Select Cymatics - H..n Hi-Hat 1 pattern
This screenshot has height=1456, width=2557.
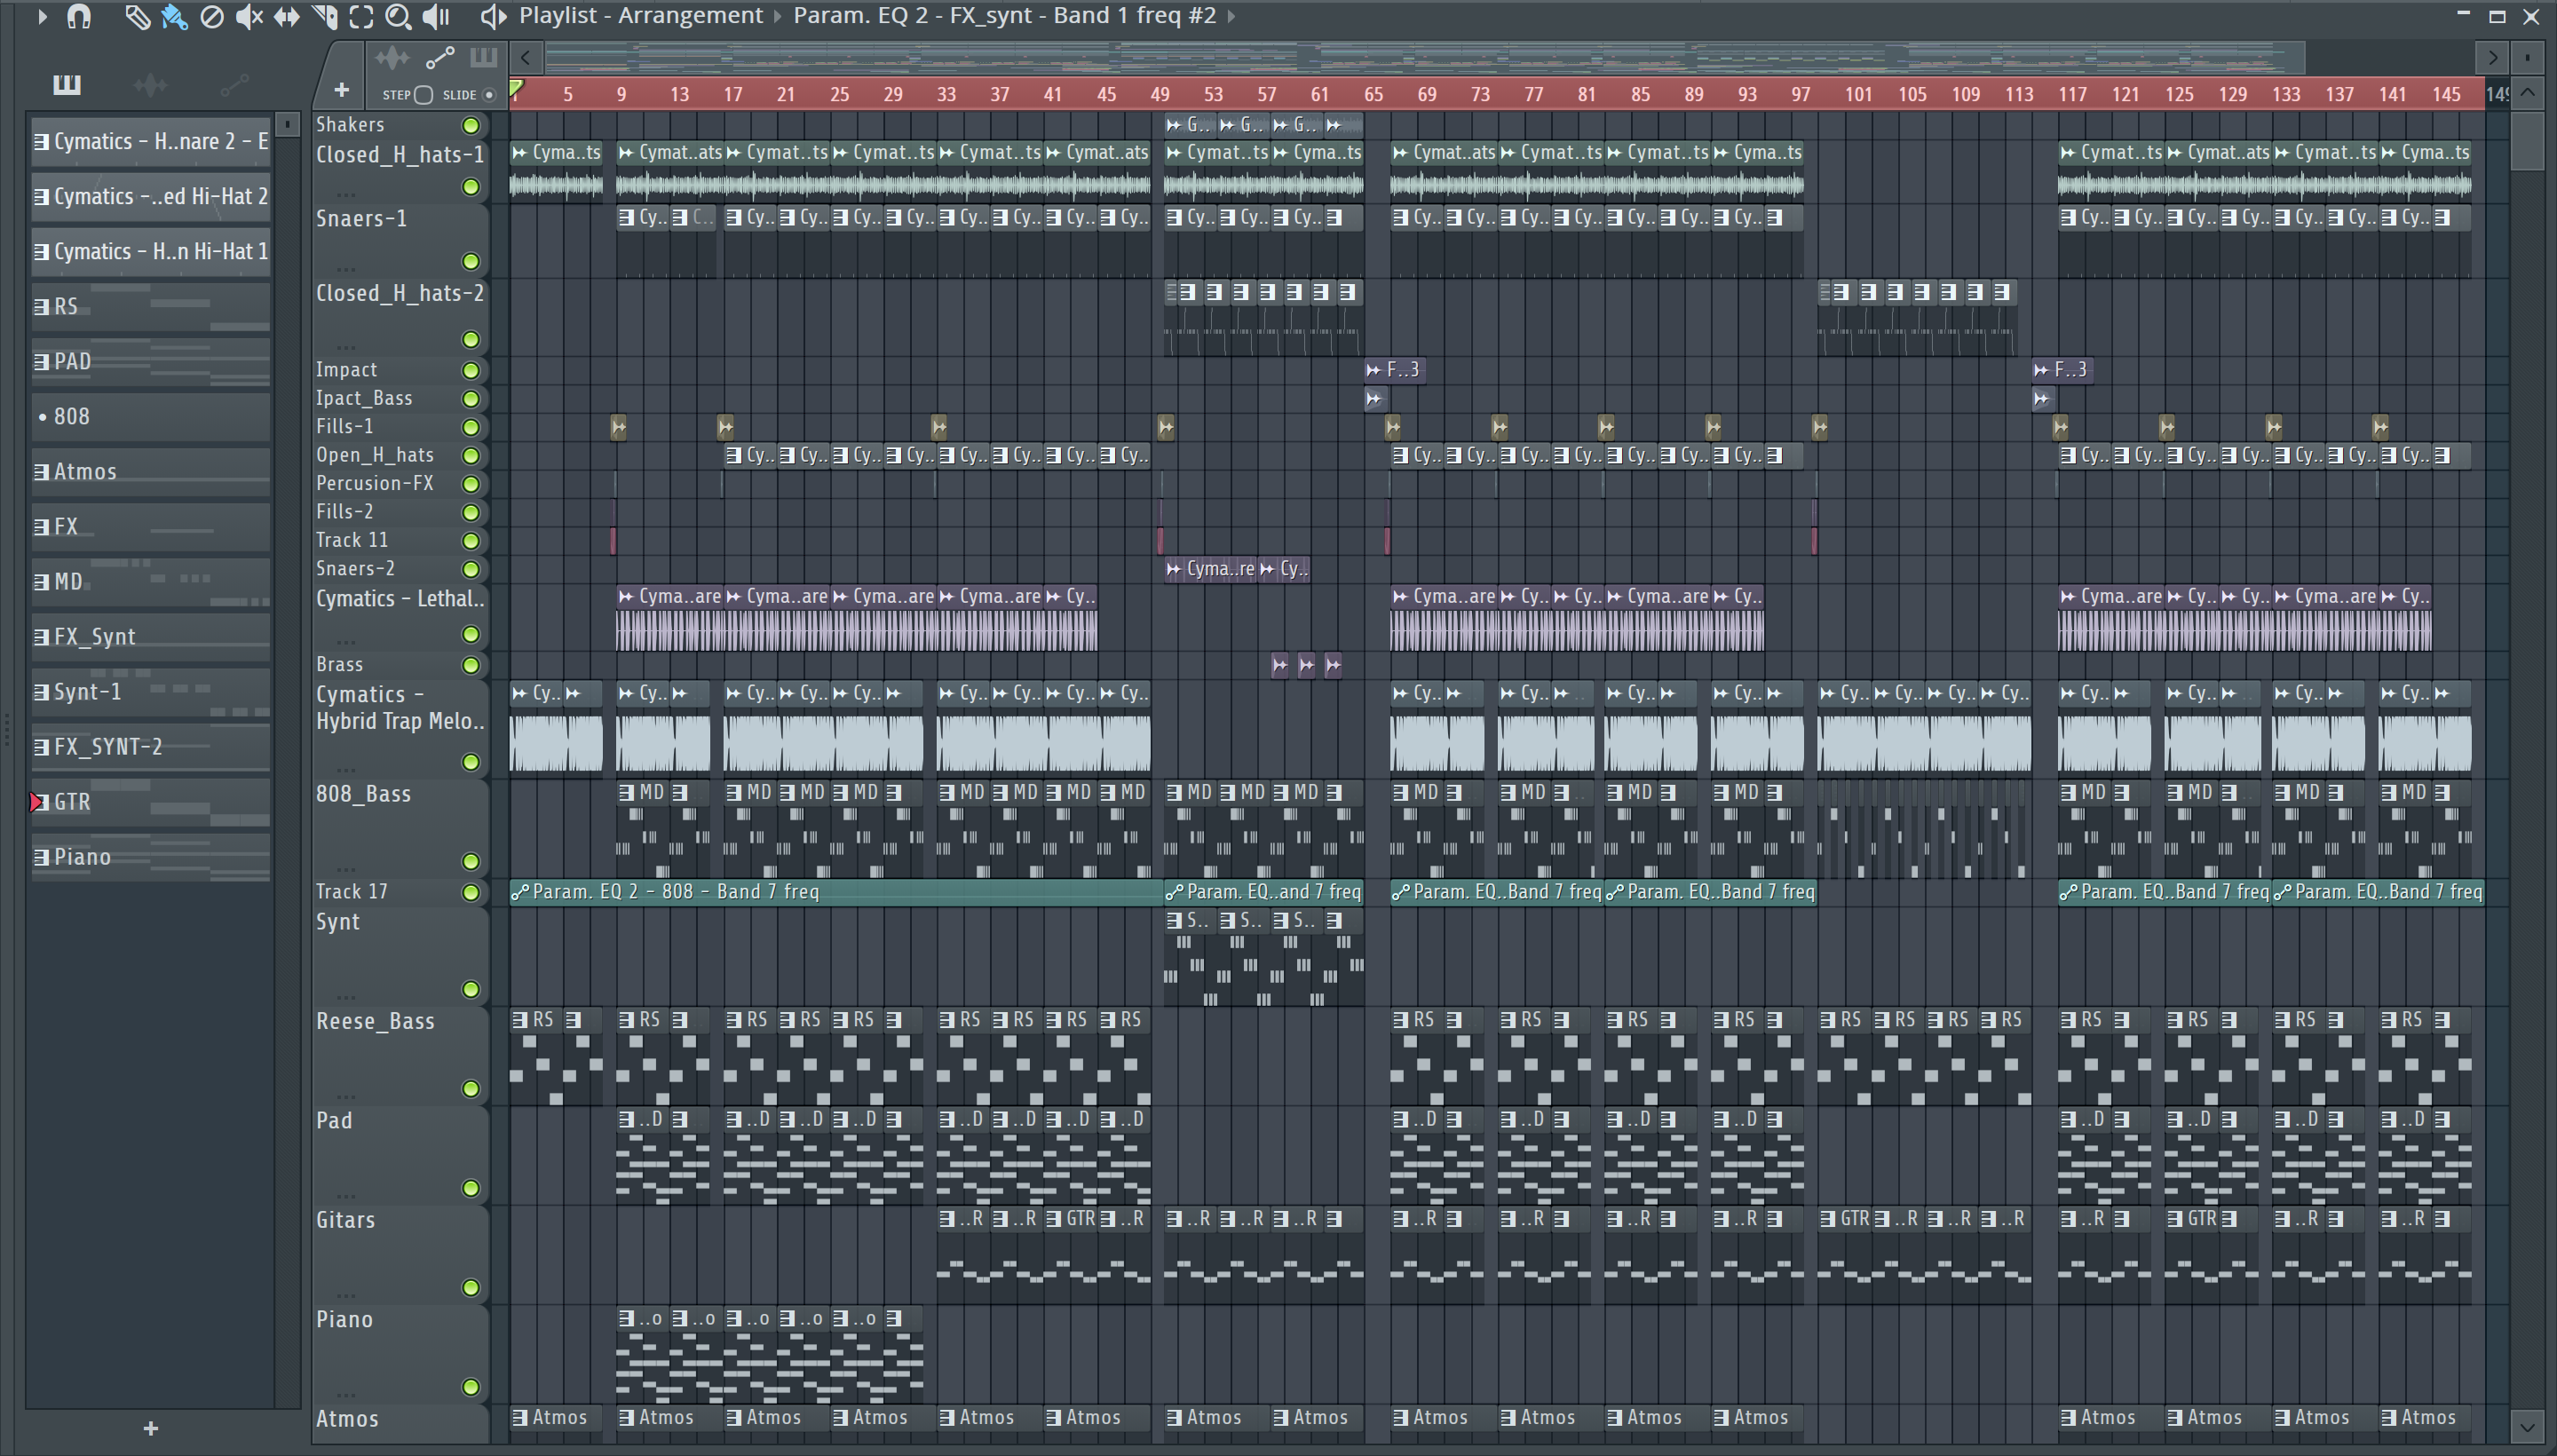(150, 252)
